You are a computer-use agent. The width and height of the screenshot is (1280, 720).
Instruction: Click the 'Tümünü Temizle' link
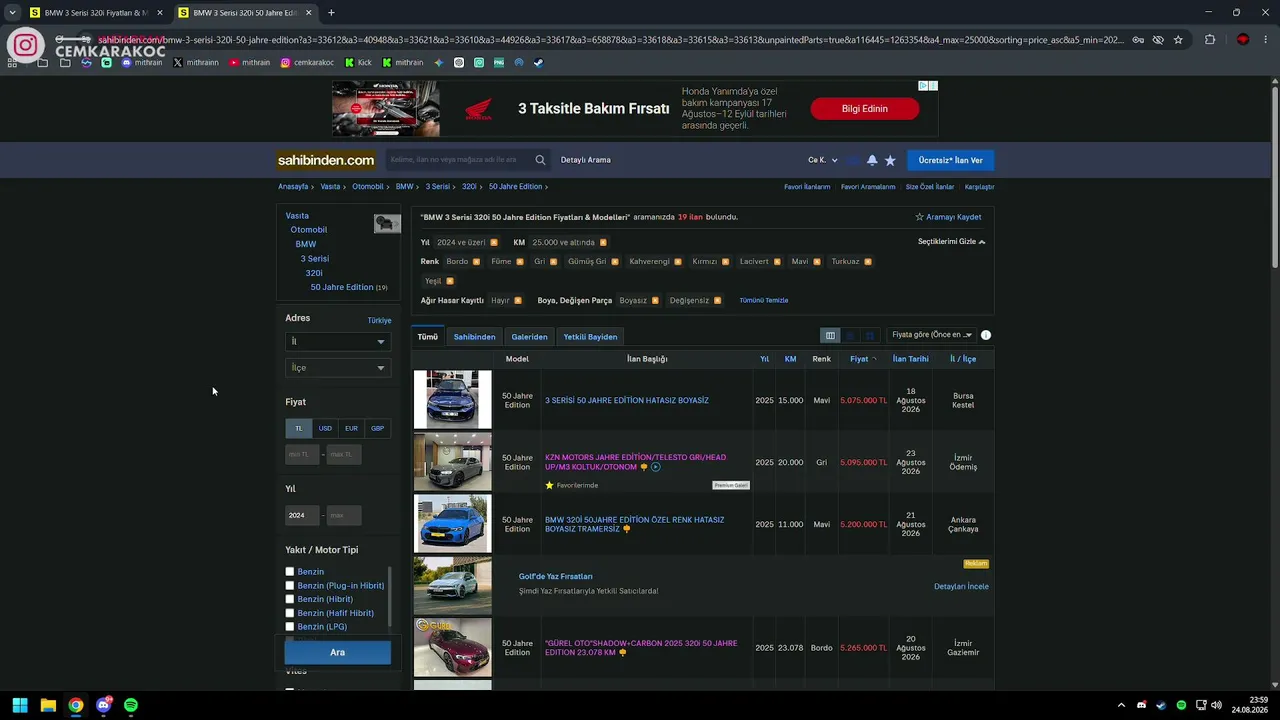pos(764,300)
